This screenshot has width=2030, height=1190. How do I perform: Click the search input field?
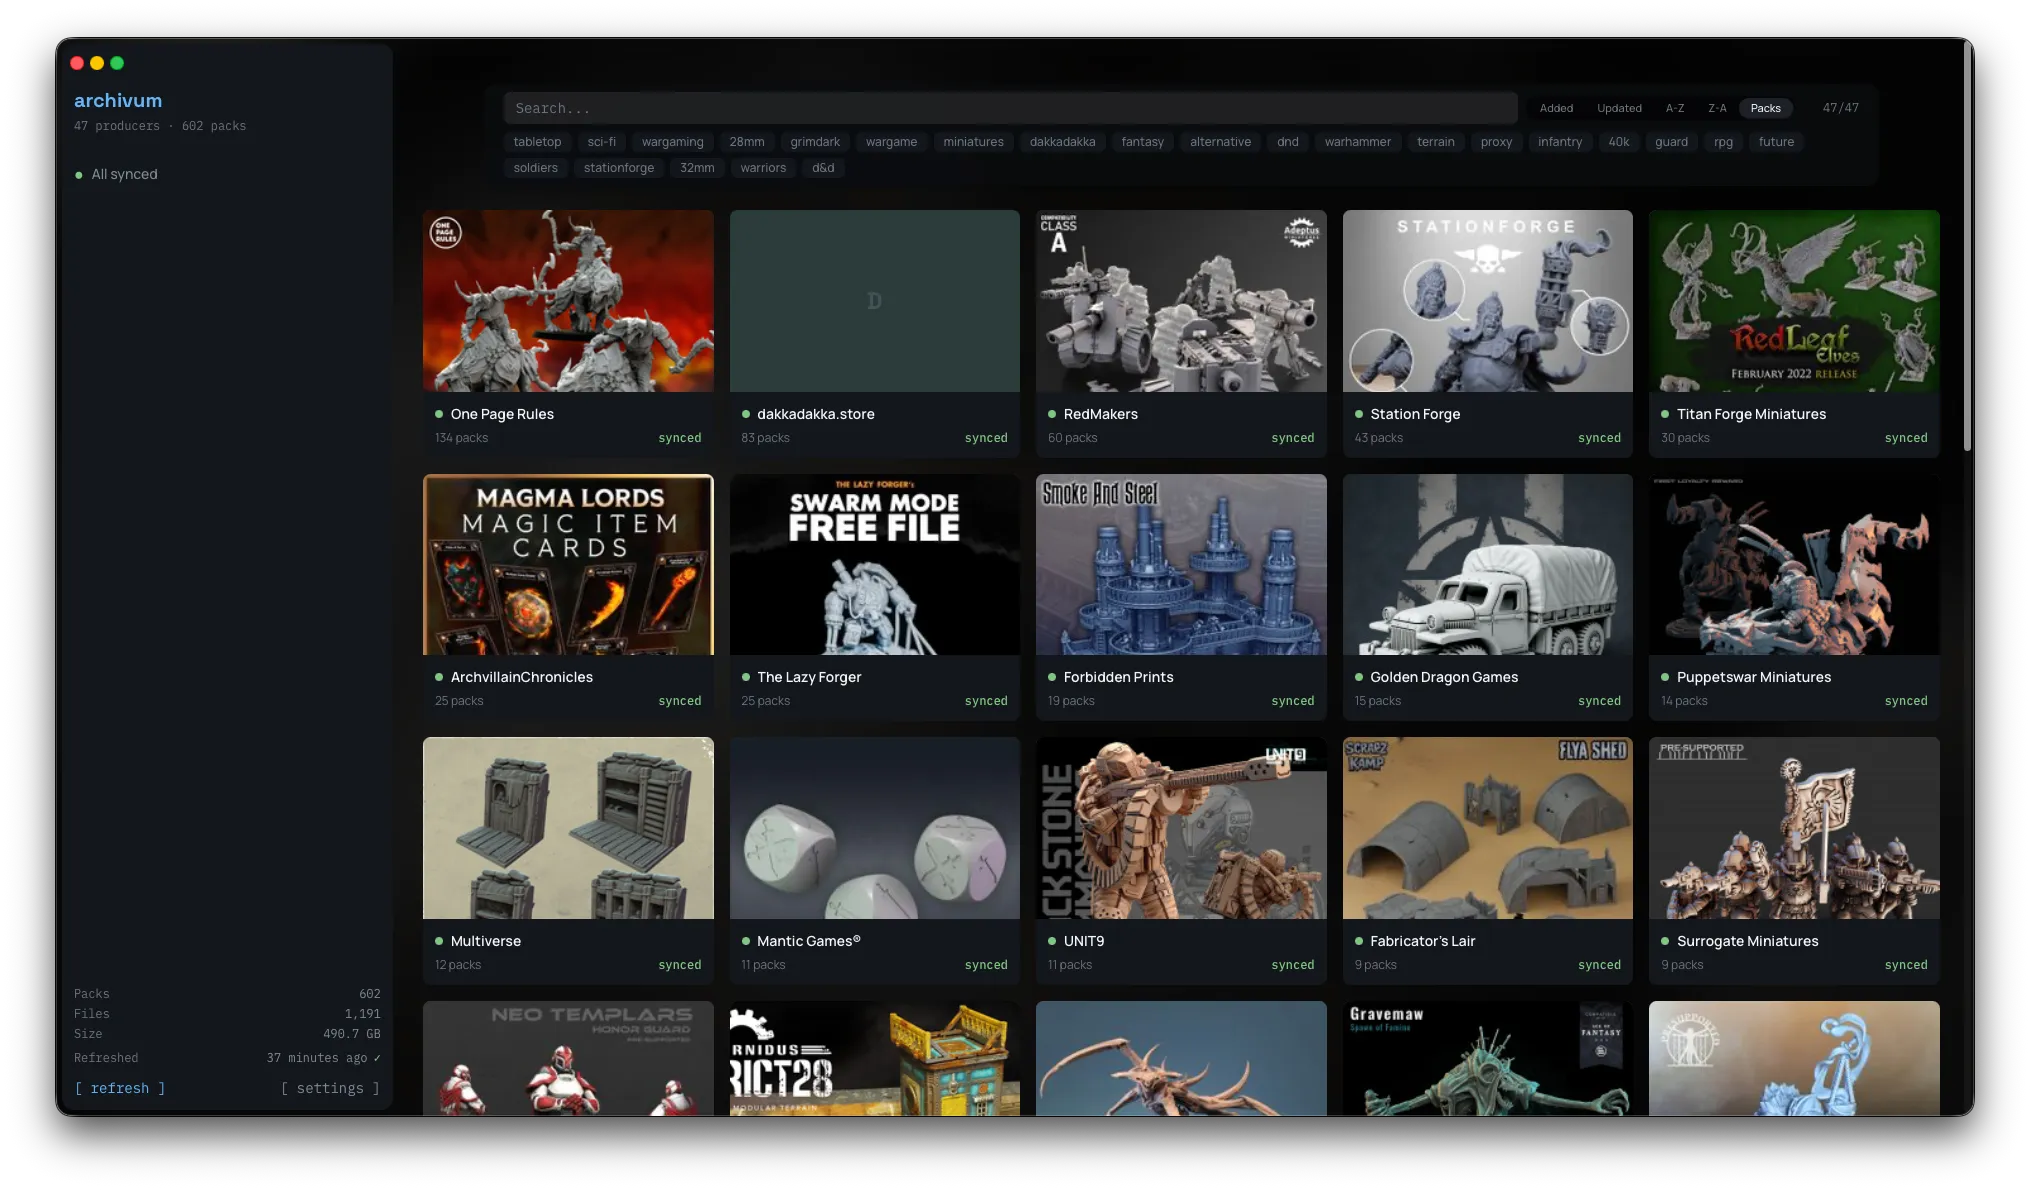point(1008,108)
